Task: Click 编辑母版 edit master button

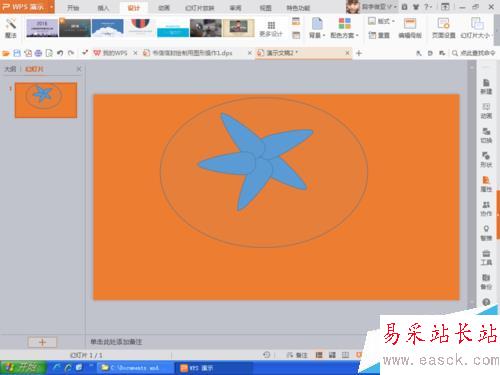Action: click(410, 28)
